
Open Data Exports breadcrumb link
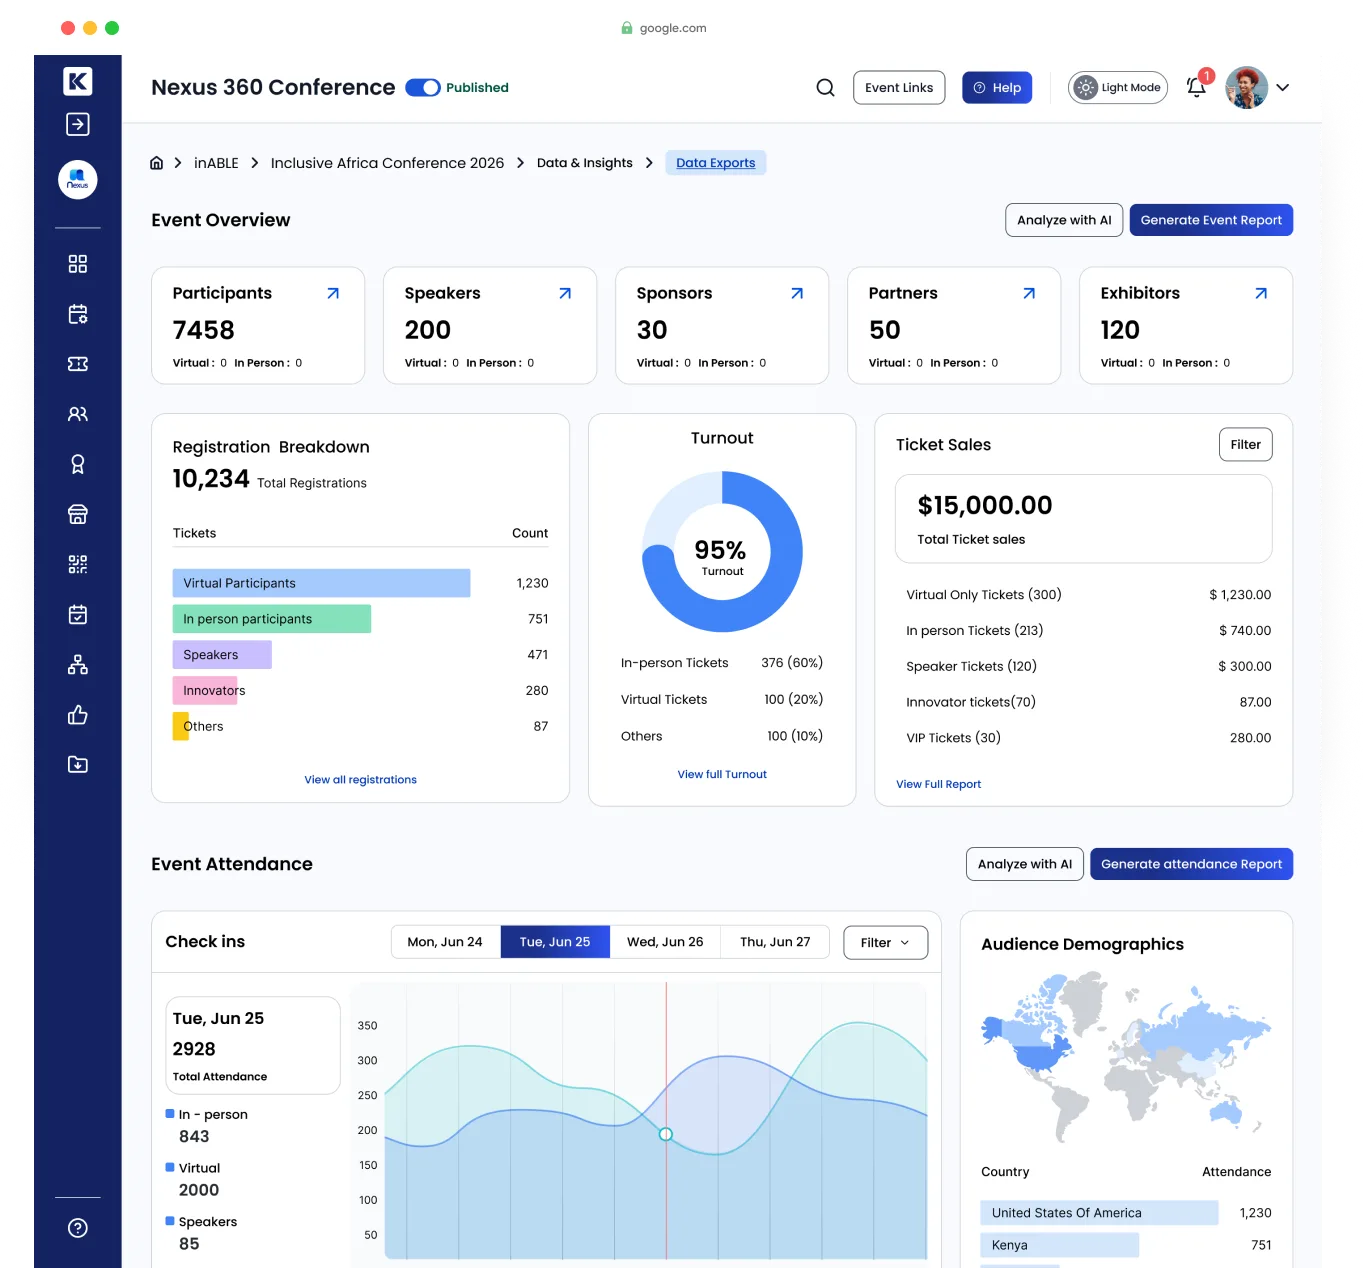[716, 163]
